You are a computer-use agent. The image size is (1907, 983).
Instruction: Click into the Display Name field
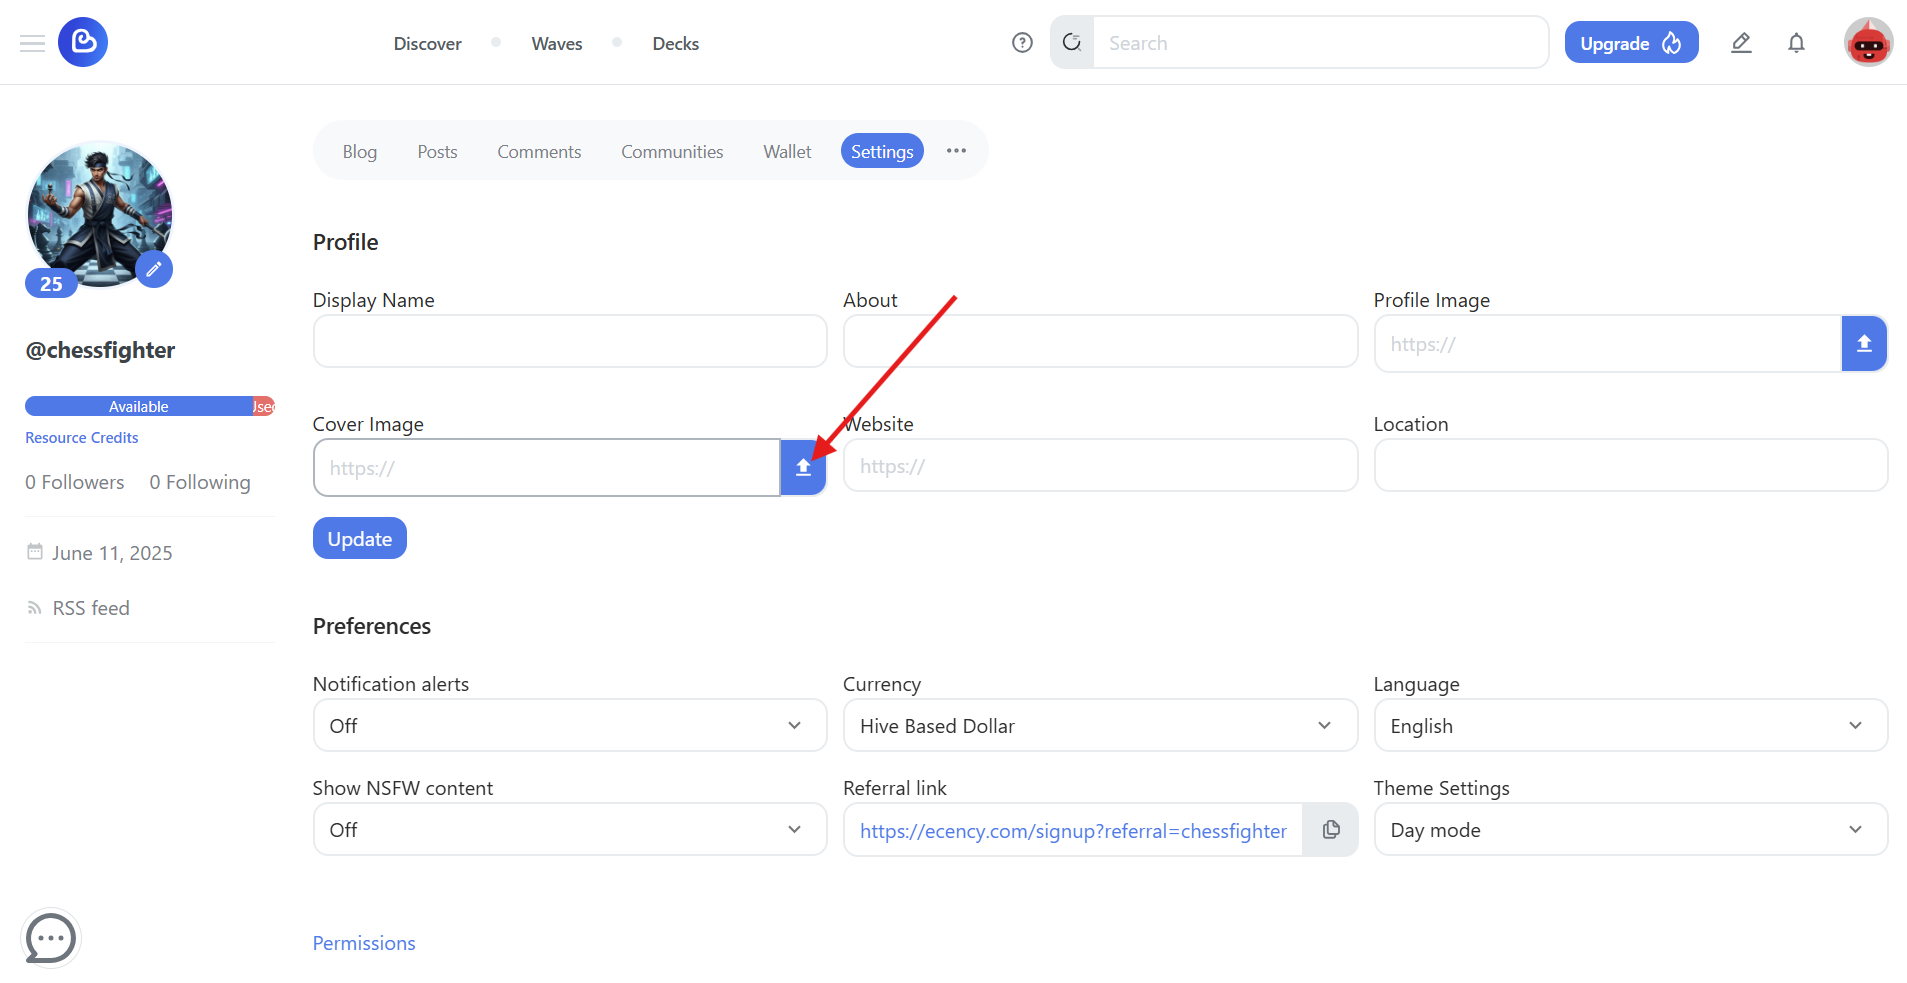pos(570,341)
